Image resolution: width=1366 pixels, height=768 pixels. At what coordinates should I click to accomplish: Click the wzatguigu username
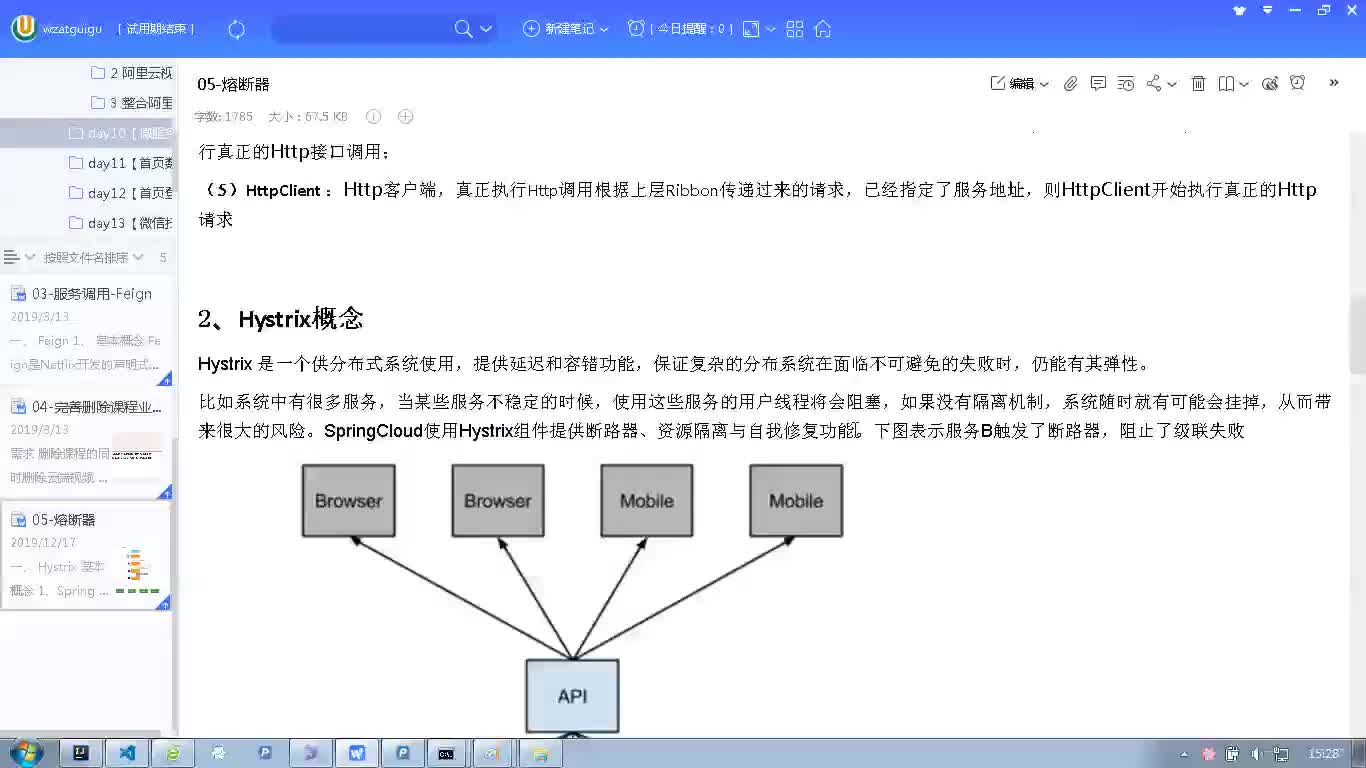pyautogui.click(x=72, y=29)
